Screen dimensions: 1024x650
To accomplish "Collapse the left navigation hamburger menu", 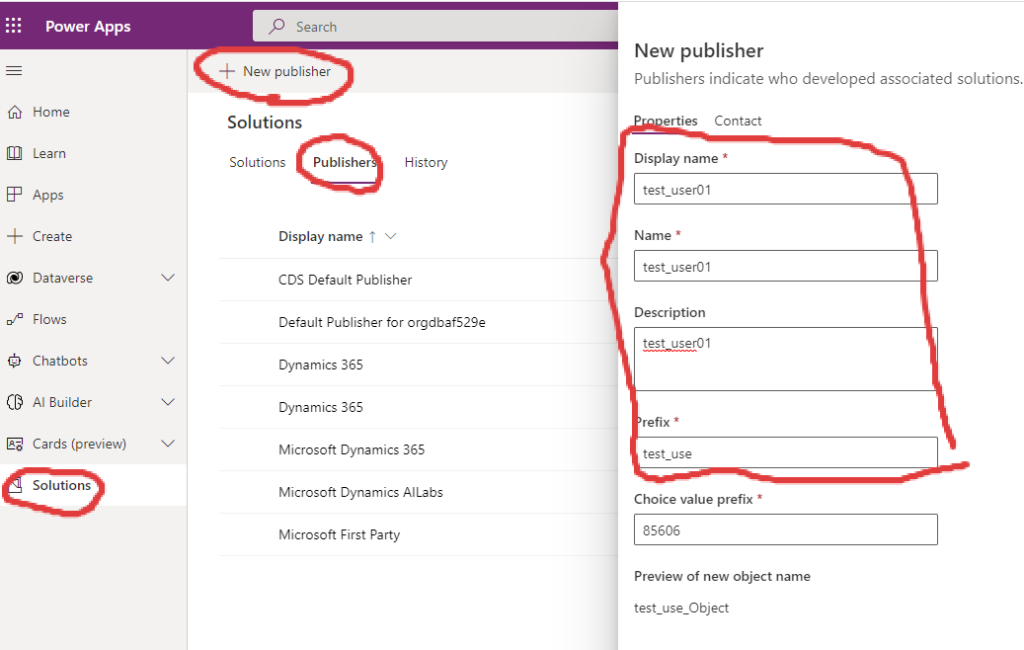I will tap(14, 71).
